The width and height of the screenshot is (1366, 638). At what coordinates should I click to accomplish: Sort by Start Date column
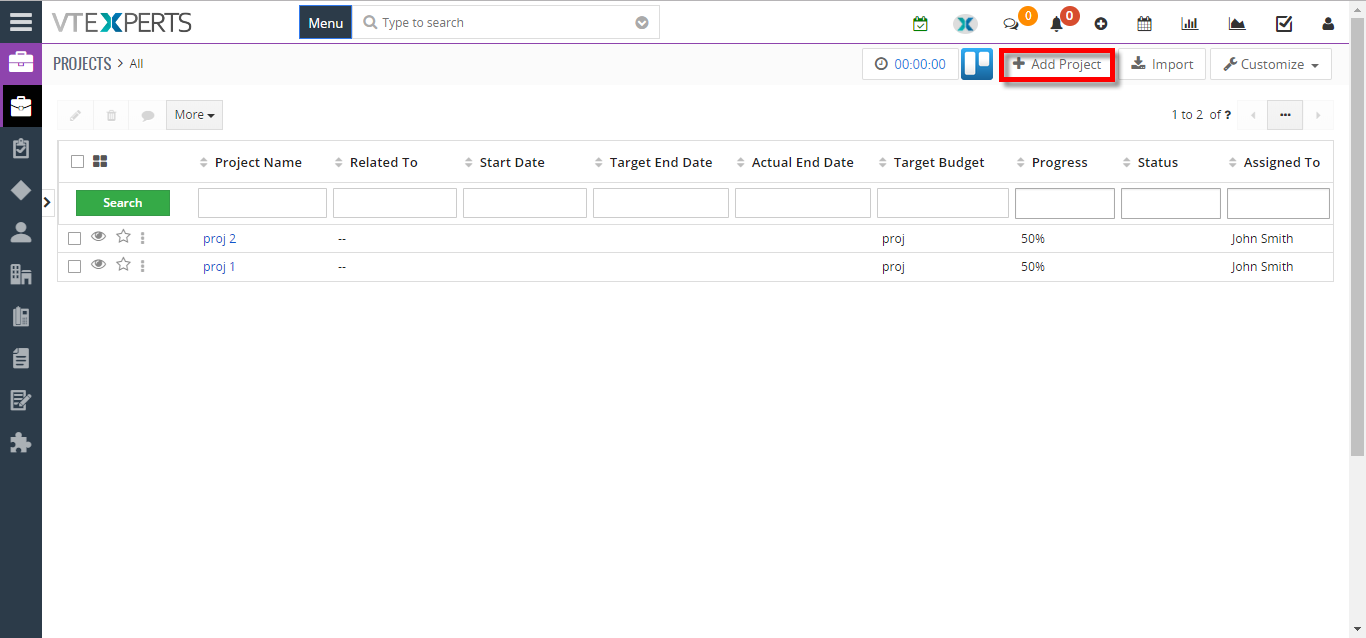click(x=512, y=162)
